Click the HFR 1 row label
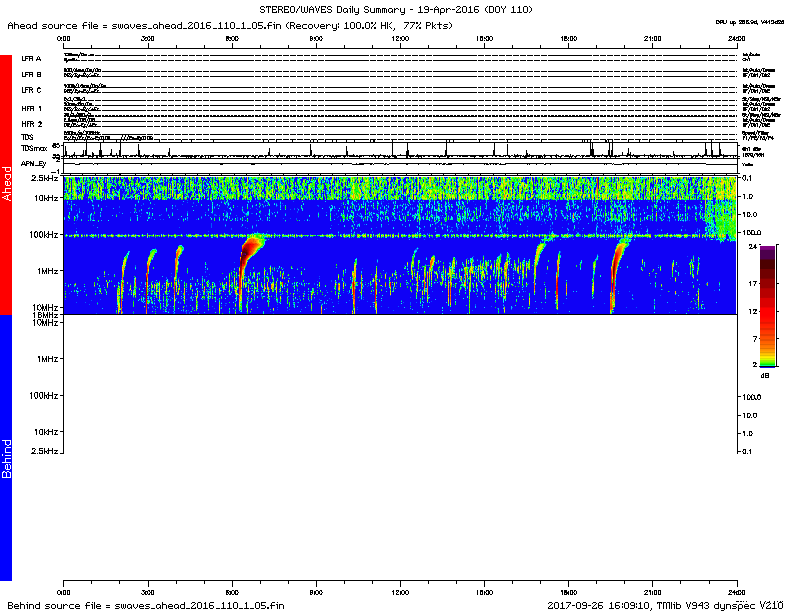 32,107
